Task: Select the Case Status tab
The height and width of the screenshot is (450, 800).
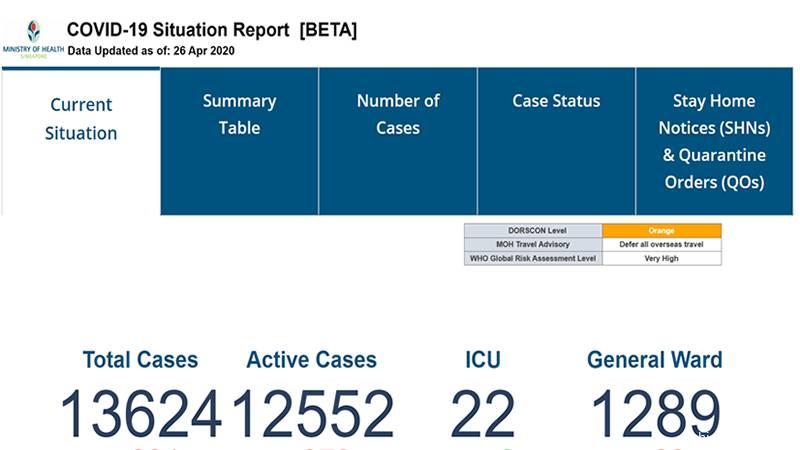Action: click(x=556, y=101)
